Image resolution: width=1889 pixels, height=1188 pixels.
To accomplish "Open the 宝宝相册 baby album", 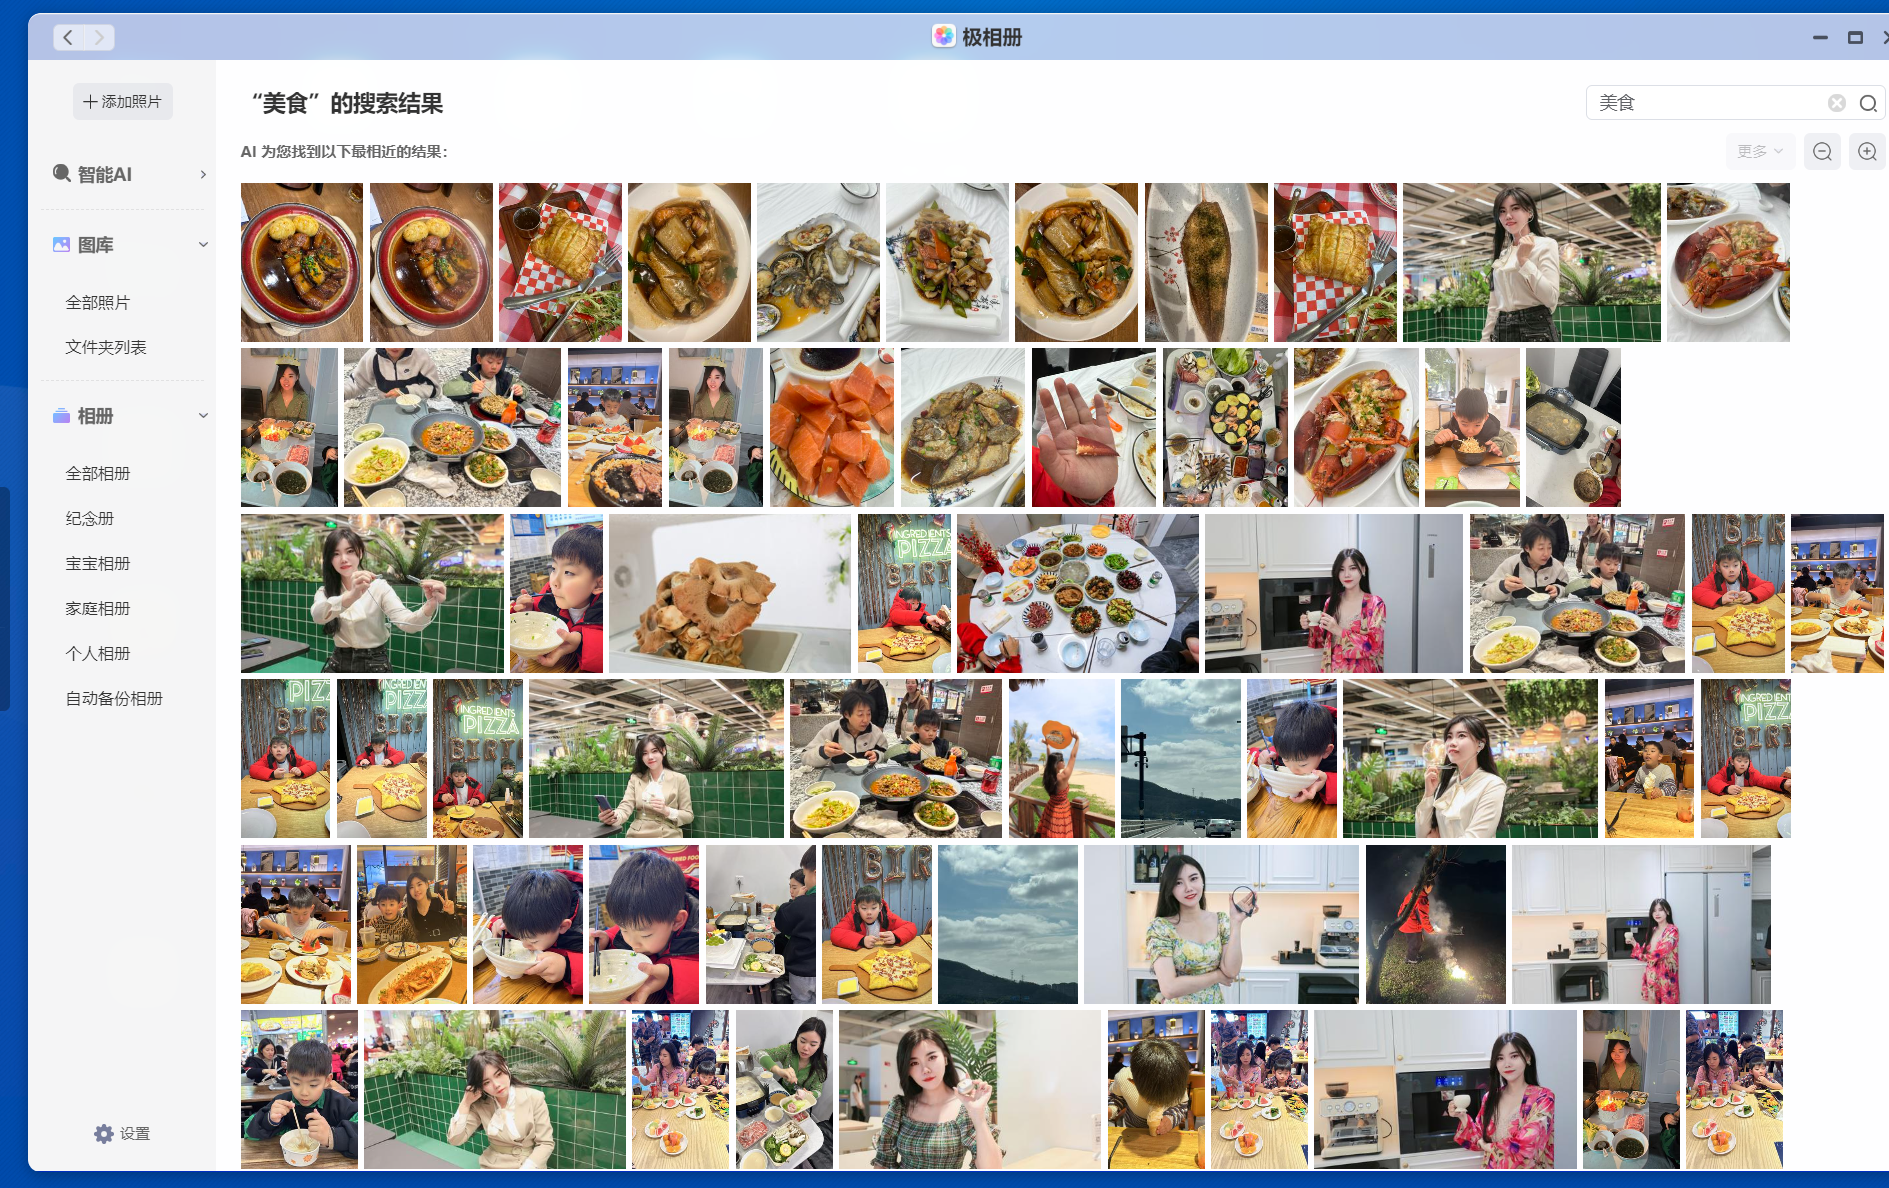I will tap(97, 563).
